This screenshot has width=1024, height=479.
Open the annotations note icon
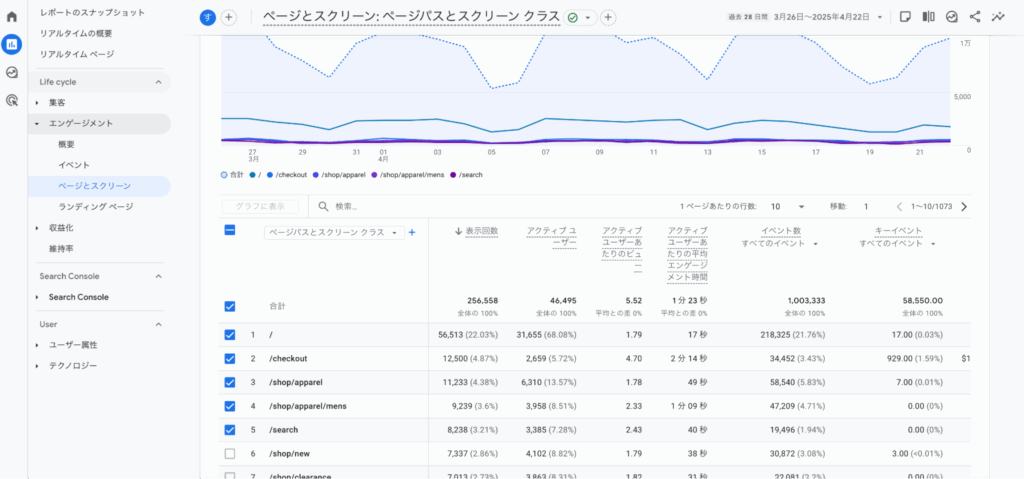click(905, 17)
